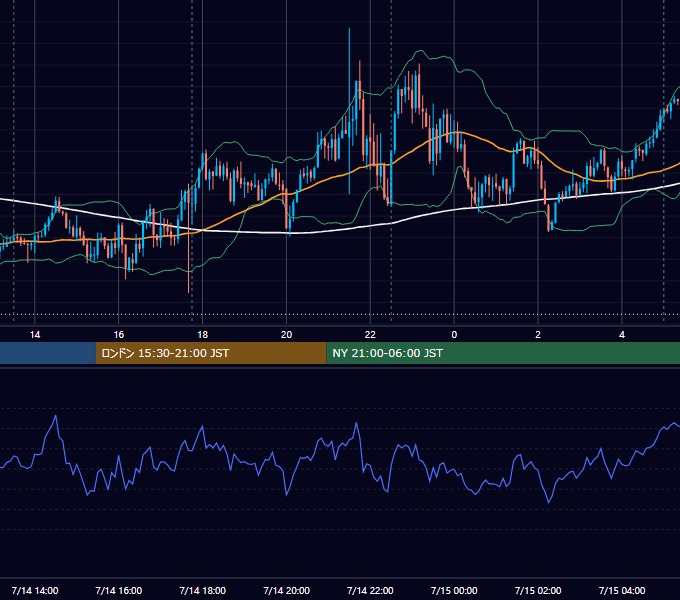Image resolution: width=680 pixels, height=600 pixels.
Task: Click the 0 hour label on price chart axis
Action: click(x=454, y=335)
